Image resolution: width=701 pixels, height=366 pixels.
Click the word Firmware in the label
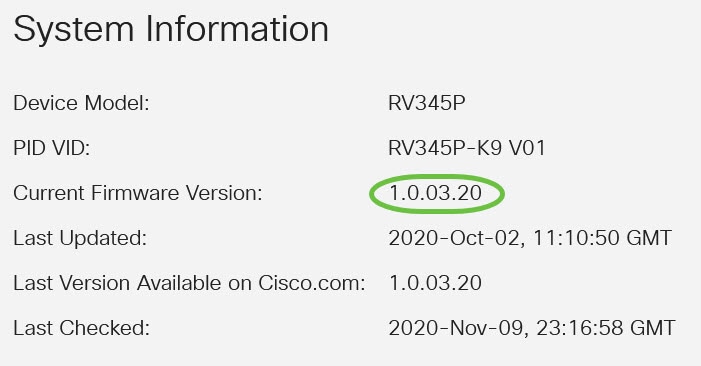click(136, 193)
